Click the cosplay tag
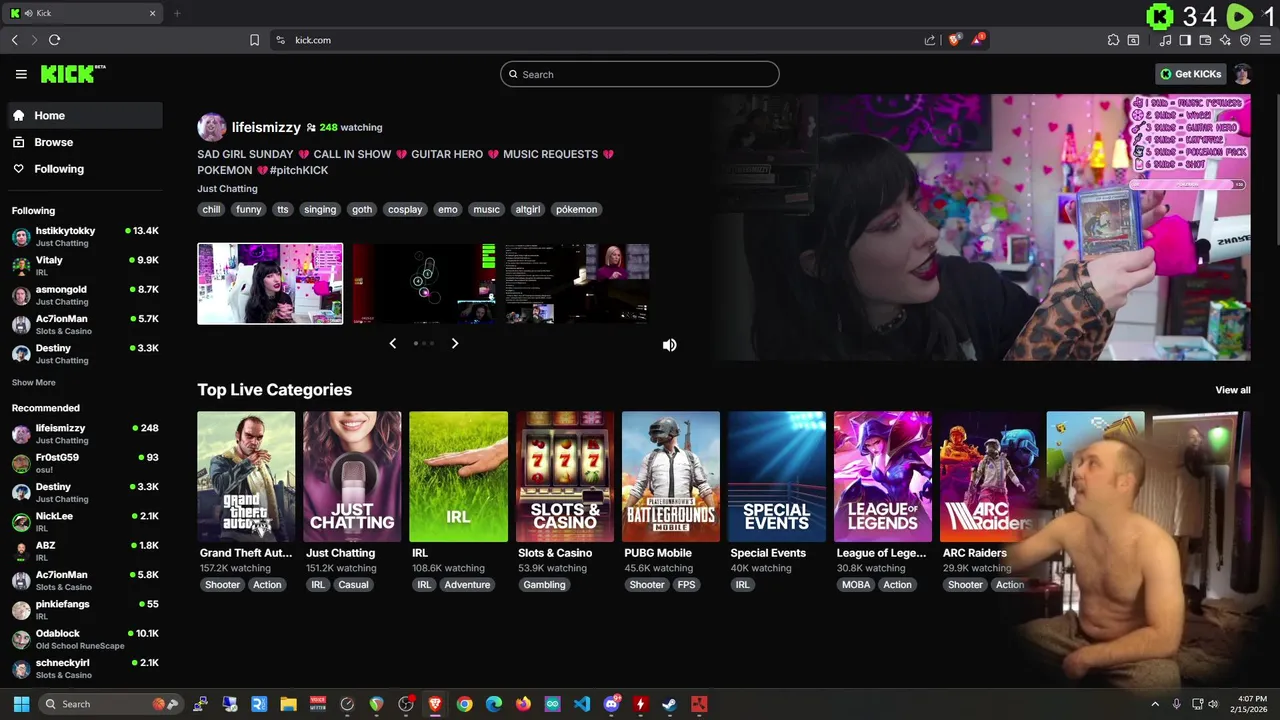Image resolution: width=1280 pixels, height=720 pixels. tap(405, 209)
